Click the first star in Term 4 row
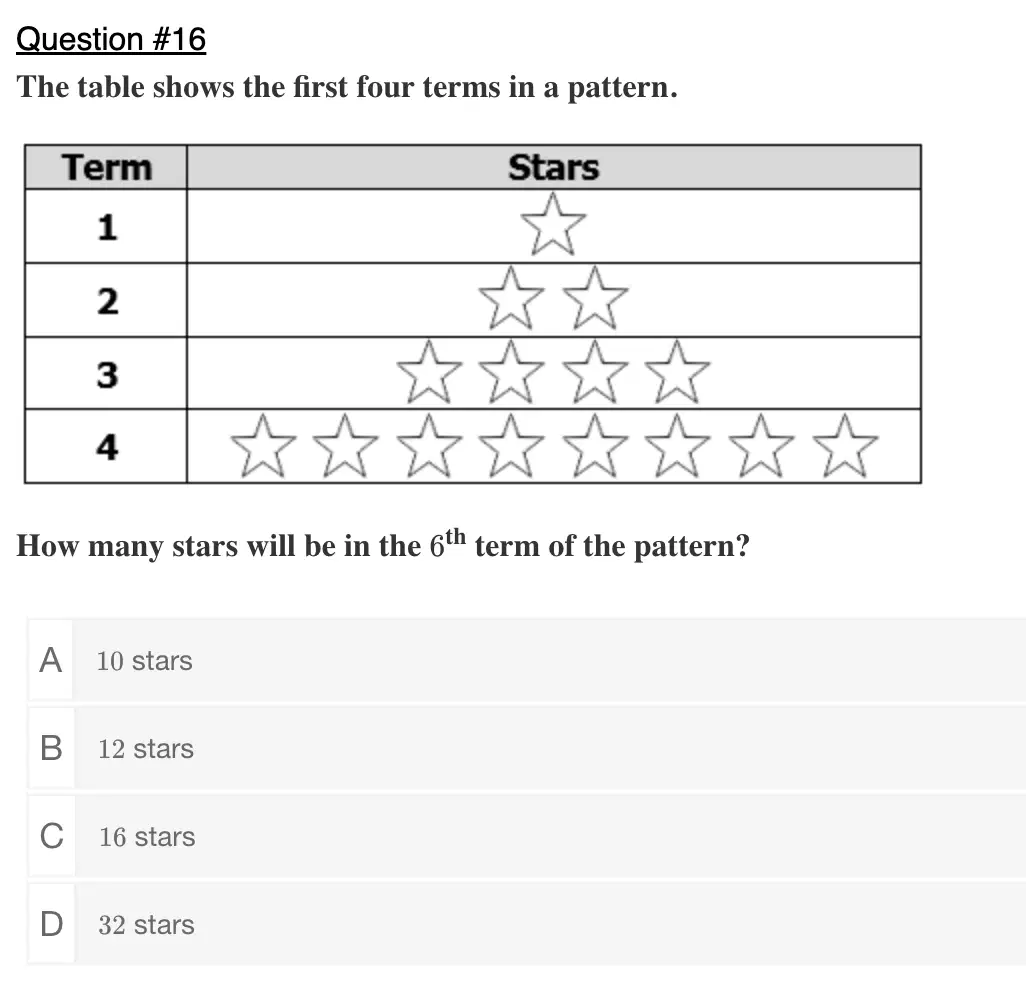 [x=263, y=446]
